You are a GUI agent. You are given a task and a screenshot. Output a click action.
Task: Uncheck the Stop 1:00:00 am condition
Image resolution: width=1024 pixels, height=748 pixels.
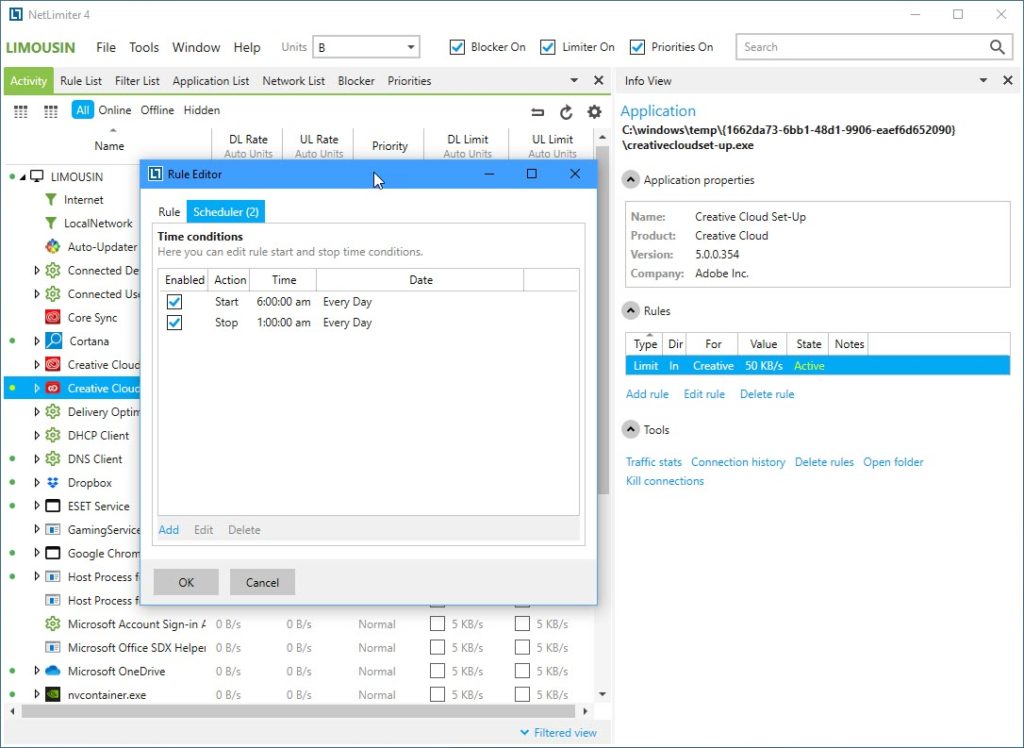pyautogui.click(x=174, y=323)
